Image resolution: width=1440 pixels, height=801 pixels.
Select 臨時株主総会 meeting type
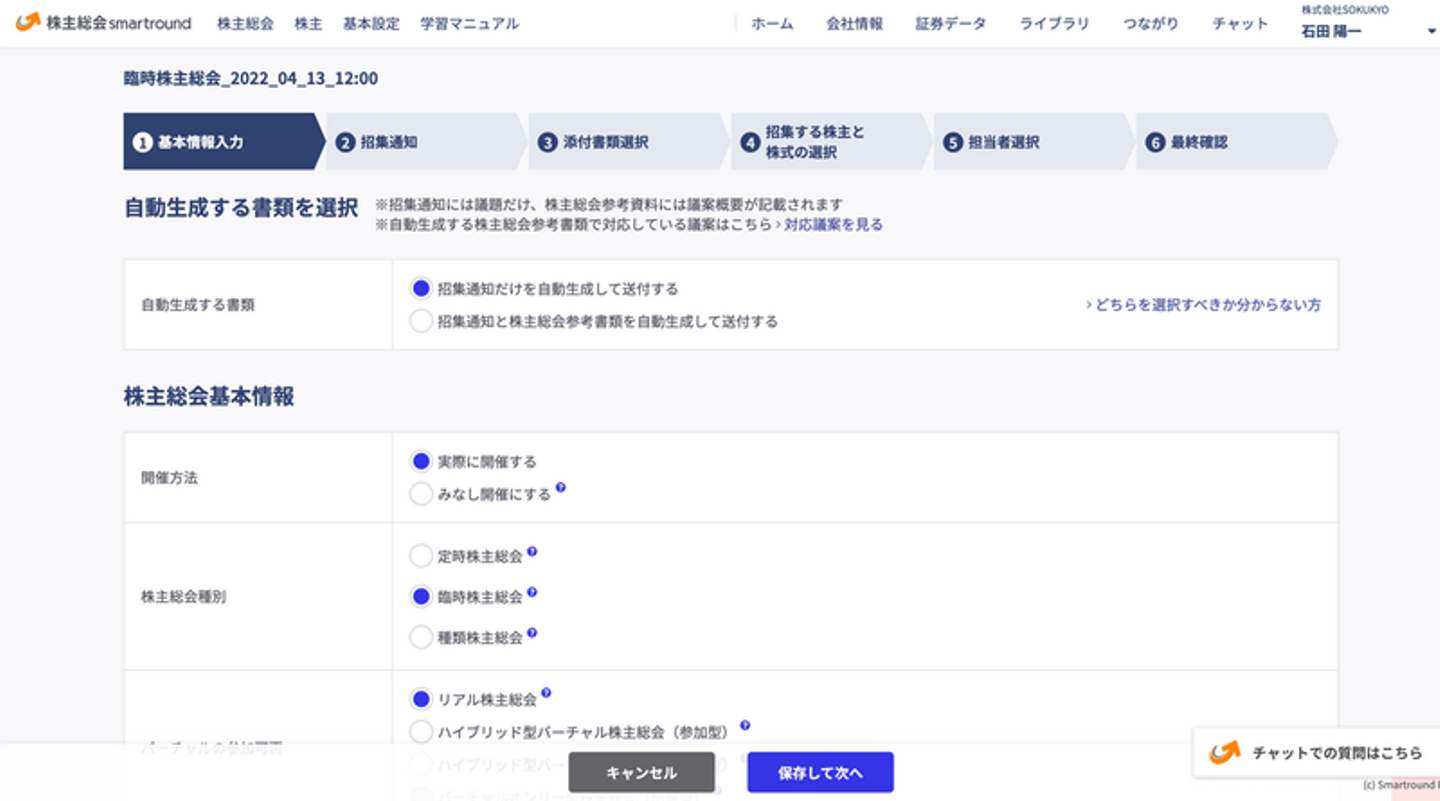421,597
